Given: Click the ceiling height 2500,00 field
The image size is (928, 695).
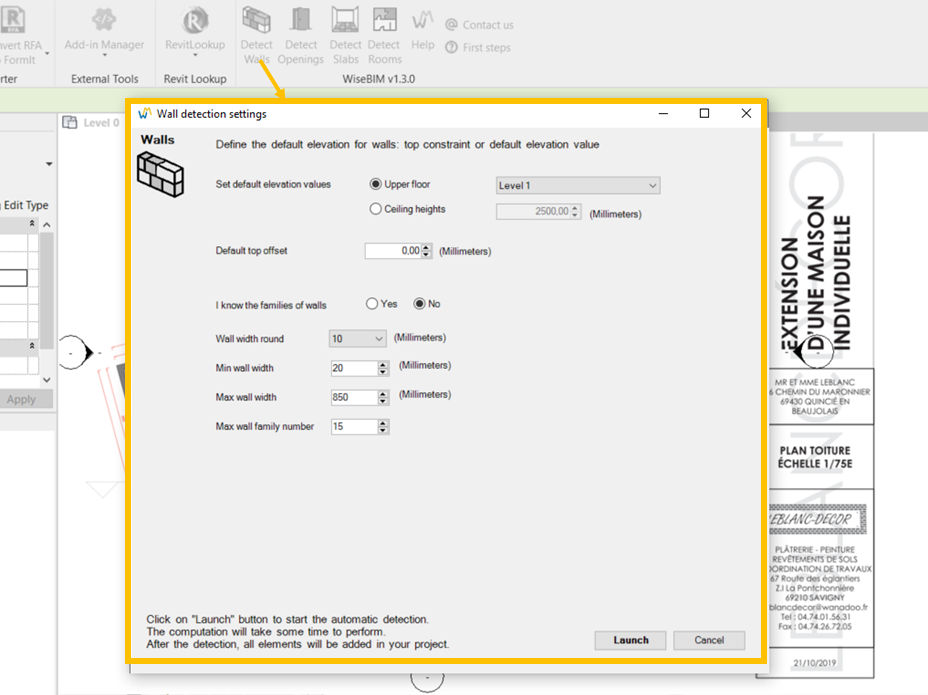Looking at the screenshot, I should click(533, 211).
